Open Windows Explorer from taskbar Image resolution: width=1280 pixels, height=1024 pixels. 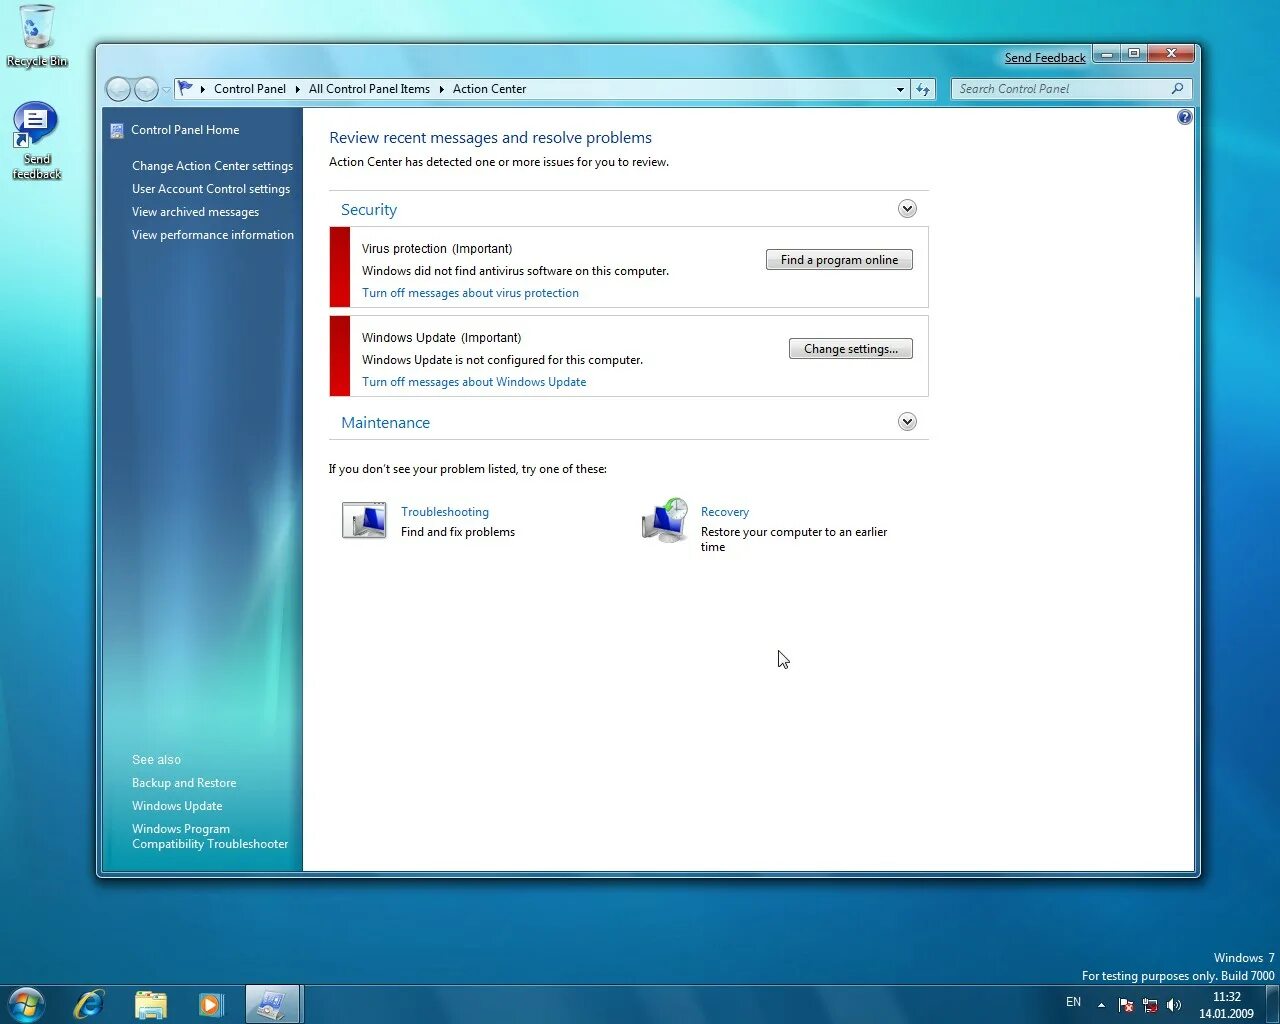point(151,1004)
